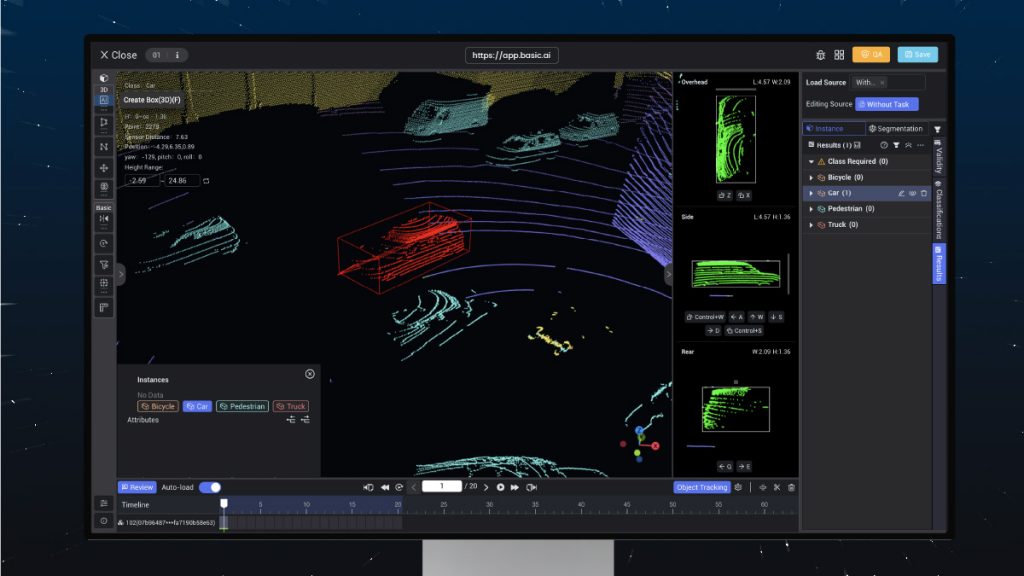Collapse the Class Required (0) group

811,161
